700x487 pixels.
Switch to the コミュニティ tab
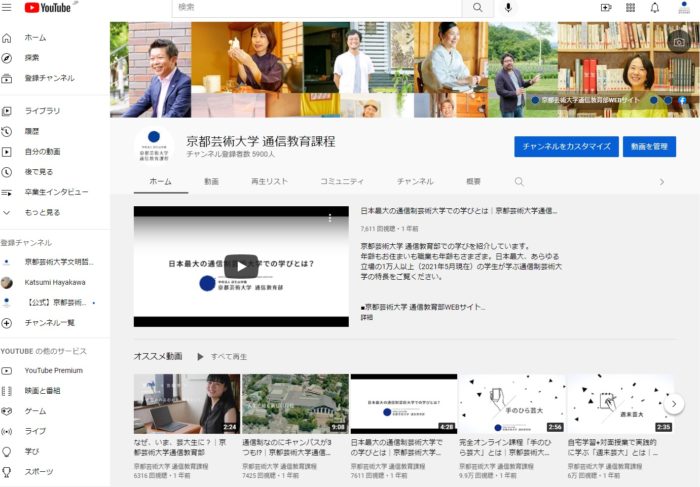(342, 182)
